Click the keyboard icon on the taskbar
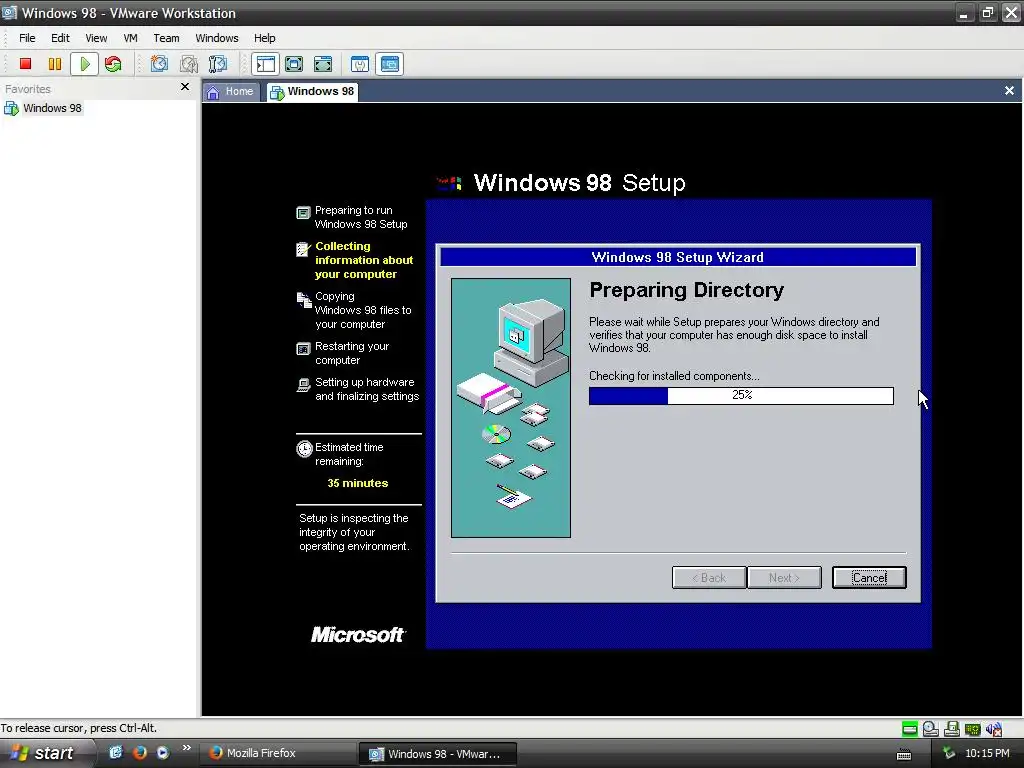 [904, 755]
